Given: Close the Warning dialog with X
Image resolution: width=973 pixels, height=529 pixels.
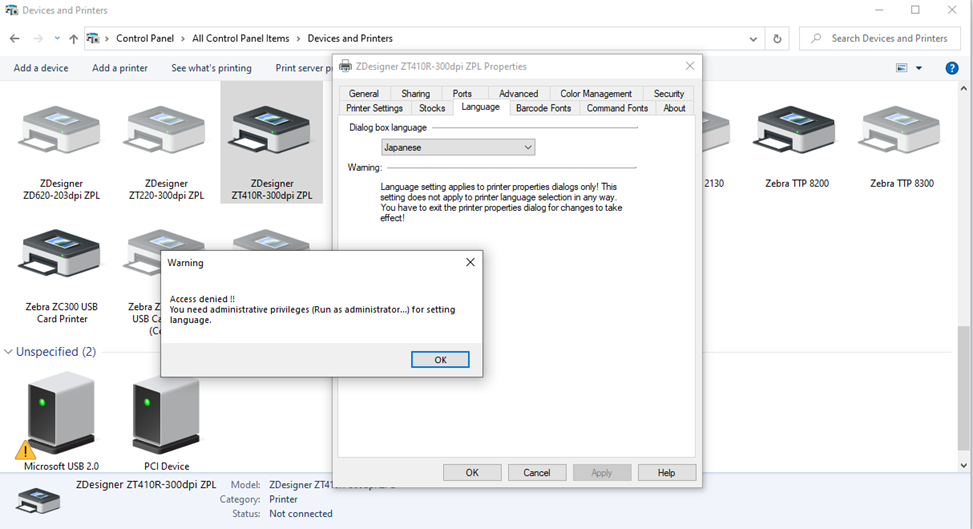Looking at the screenshot, I should 470,262.
